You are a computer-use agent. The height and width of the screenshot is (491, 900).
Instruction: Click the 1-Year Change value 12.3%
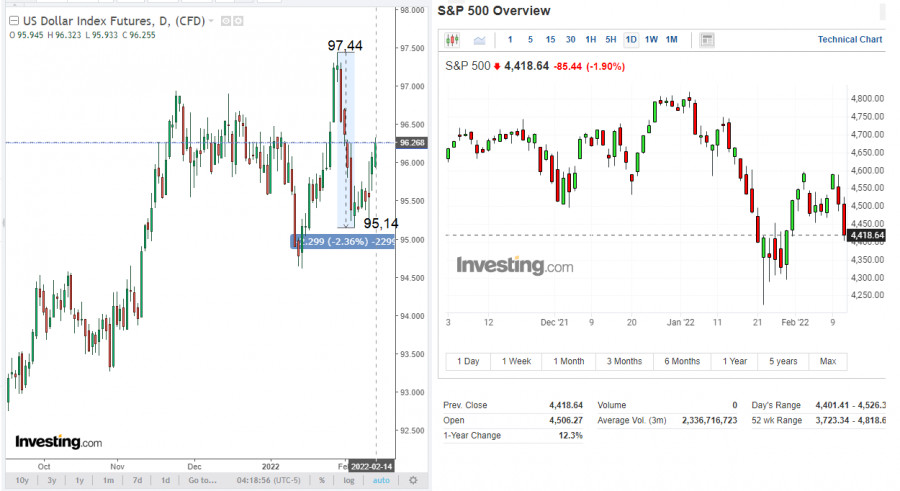tap(571, 435)
